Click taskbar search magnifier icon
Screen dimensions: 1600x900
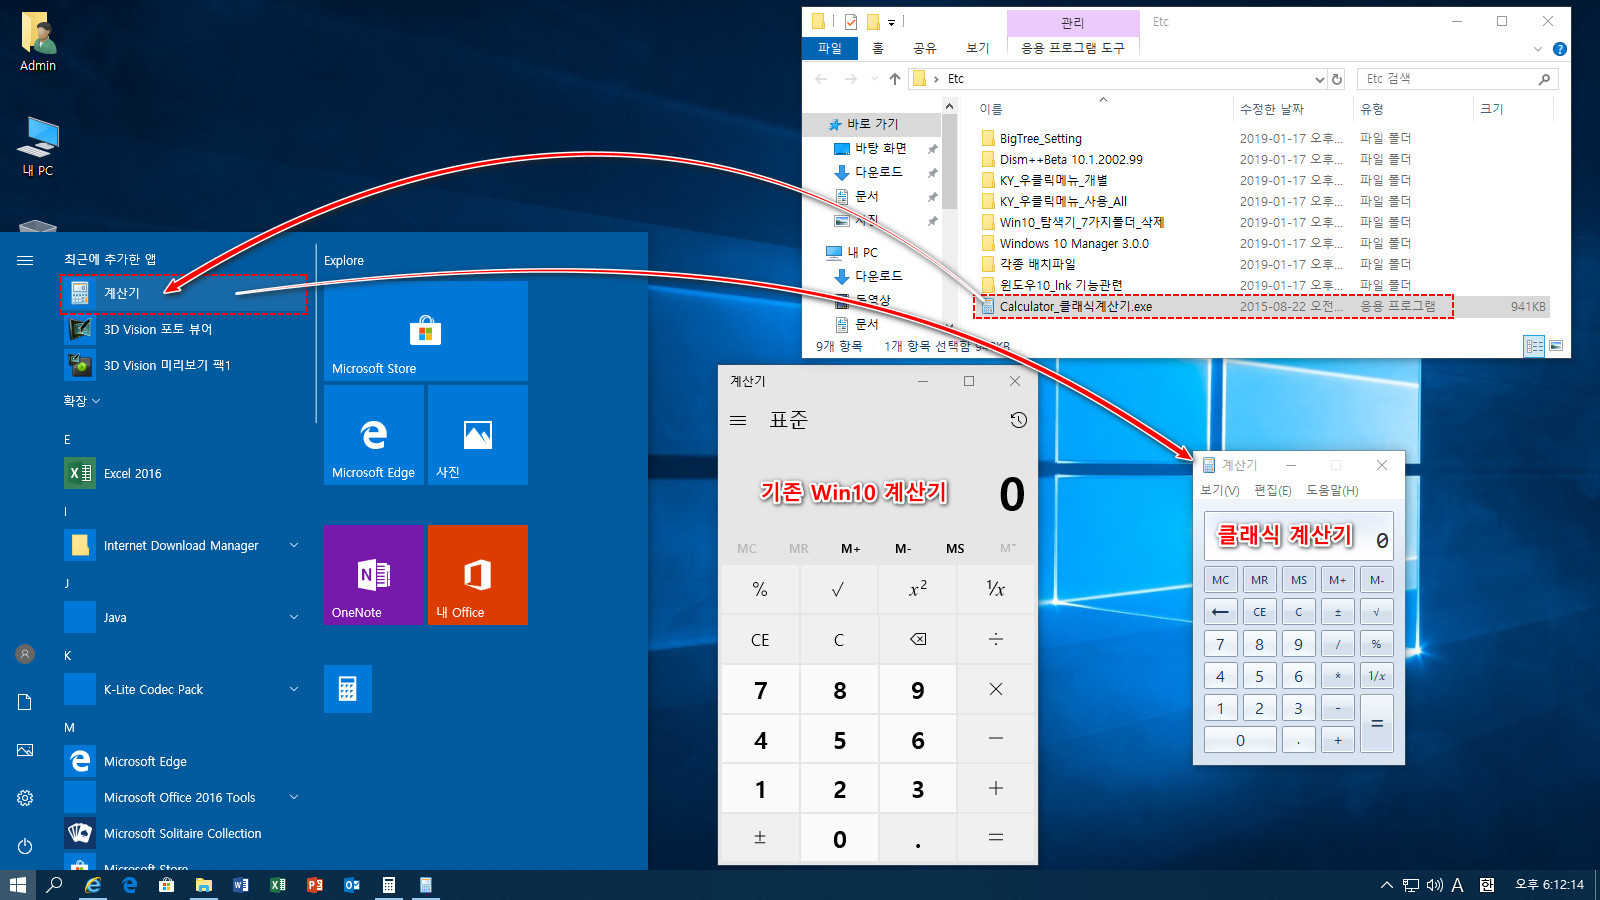(55, 885)
